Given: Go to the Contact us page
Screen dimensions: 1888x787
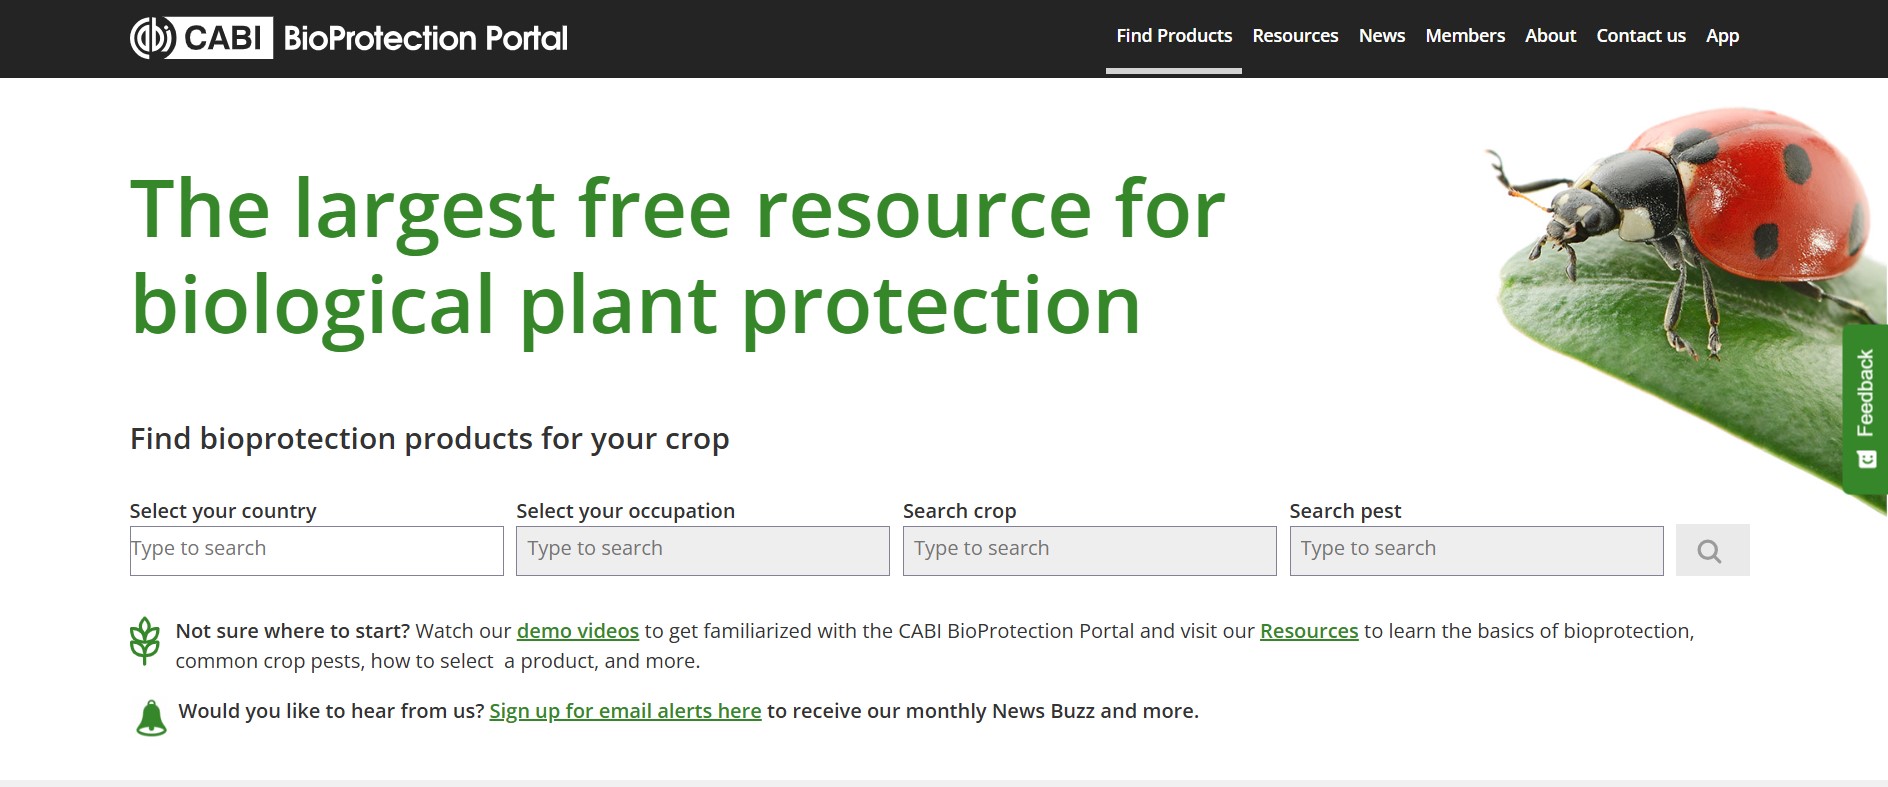Looking at the screenshot, I should coord(1641,36).
